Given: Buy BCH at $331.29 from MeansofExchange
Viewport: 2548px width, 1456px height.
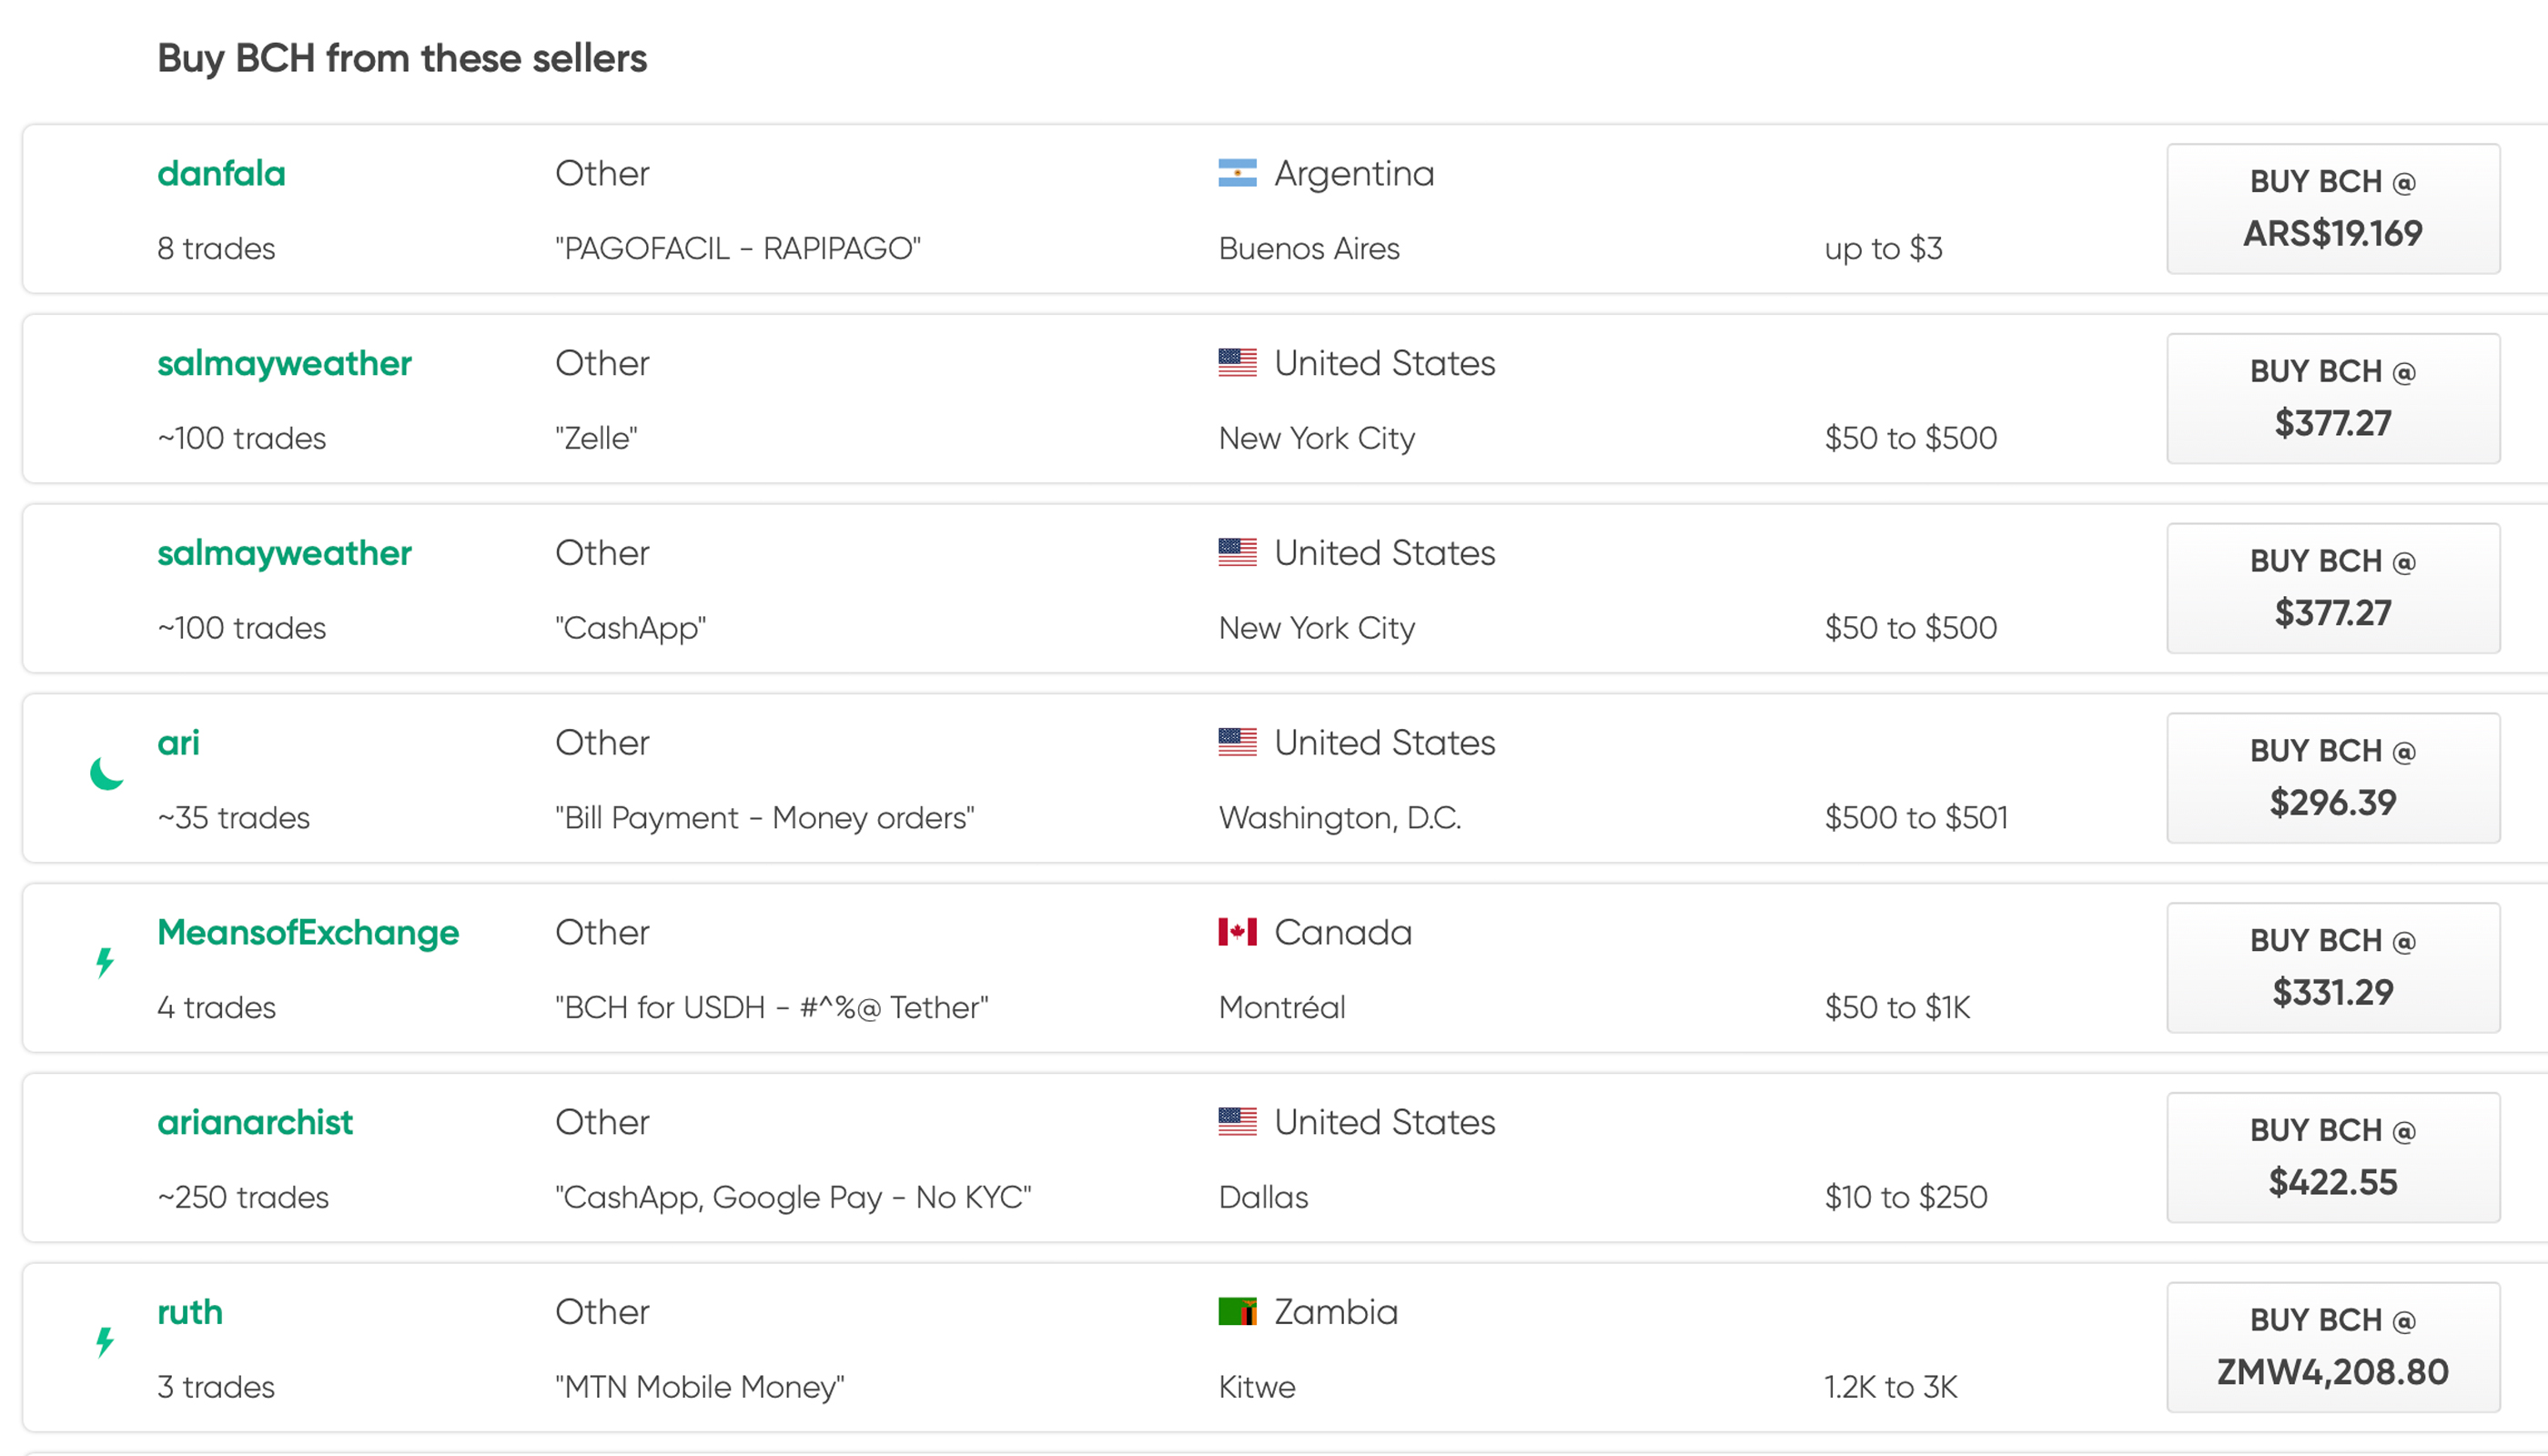Looking at the screenshot, I should coord(2332,967).
